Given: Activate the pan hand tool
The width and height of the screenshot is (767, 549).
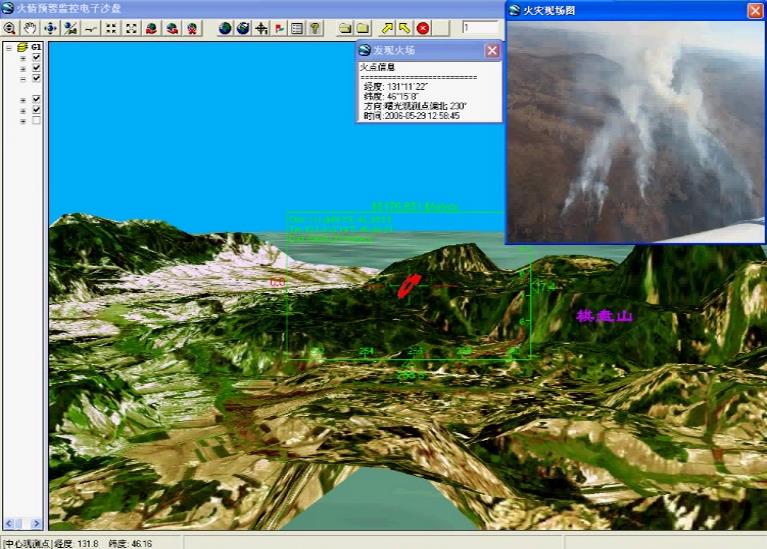Looking at the screenshot, I should [29, 28].
